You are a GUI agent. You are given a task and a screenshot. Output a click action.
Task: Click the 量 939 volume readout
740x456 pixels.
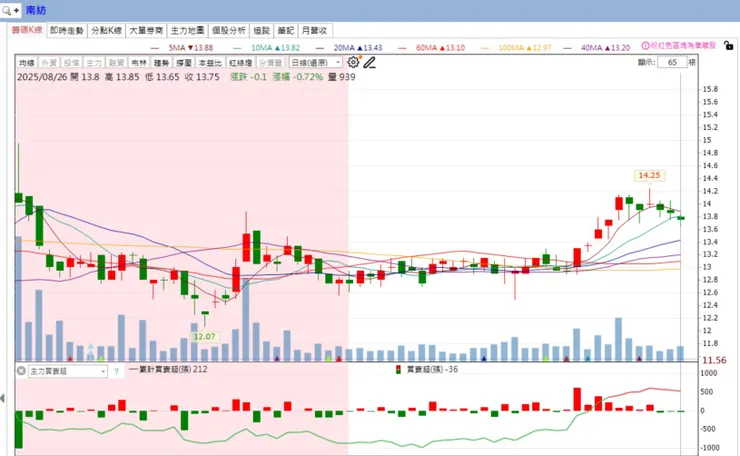342,77
